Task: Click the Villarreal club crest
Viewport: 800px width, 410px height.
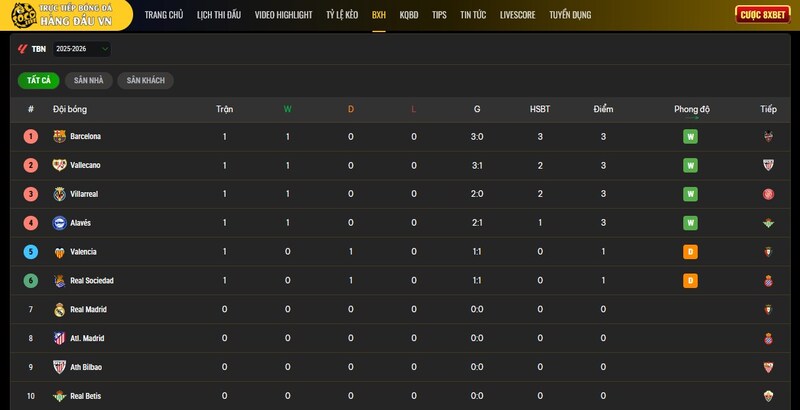Action: [60, 194]
